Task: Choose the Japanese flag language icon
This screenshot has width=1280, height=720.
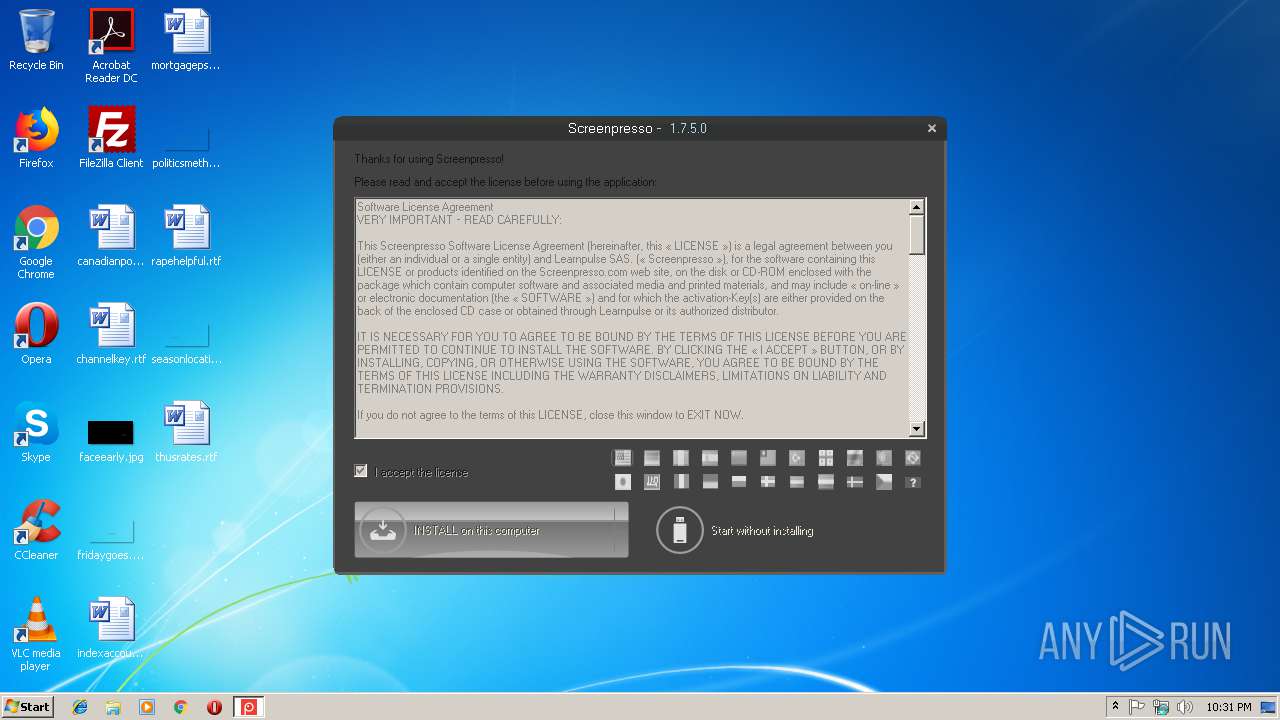Action: [623, 482]
